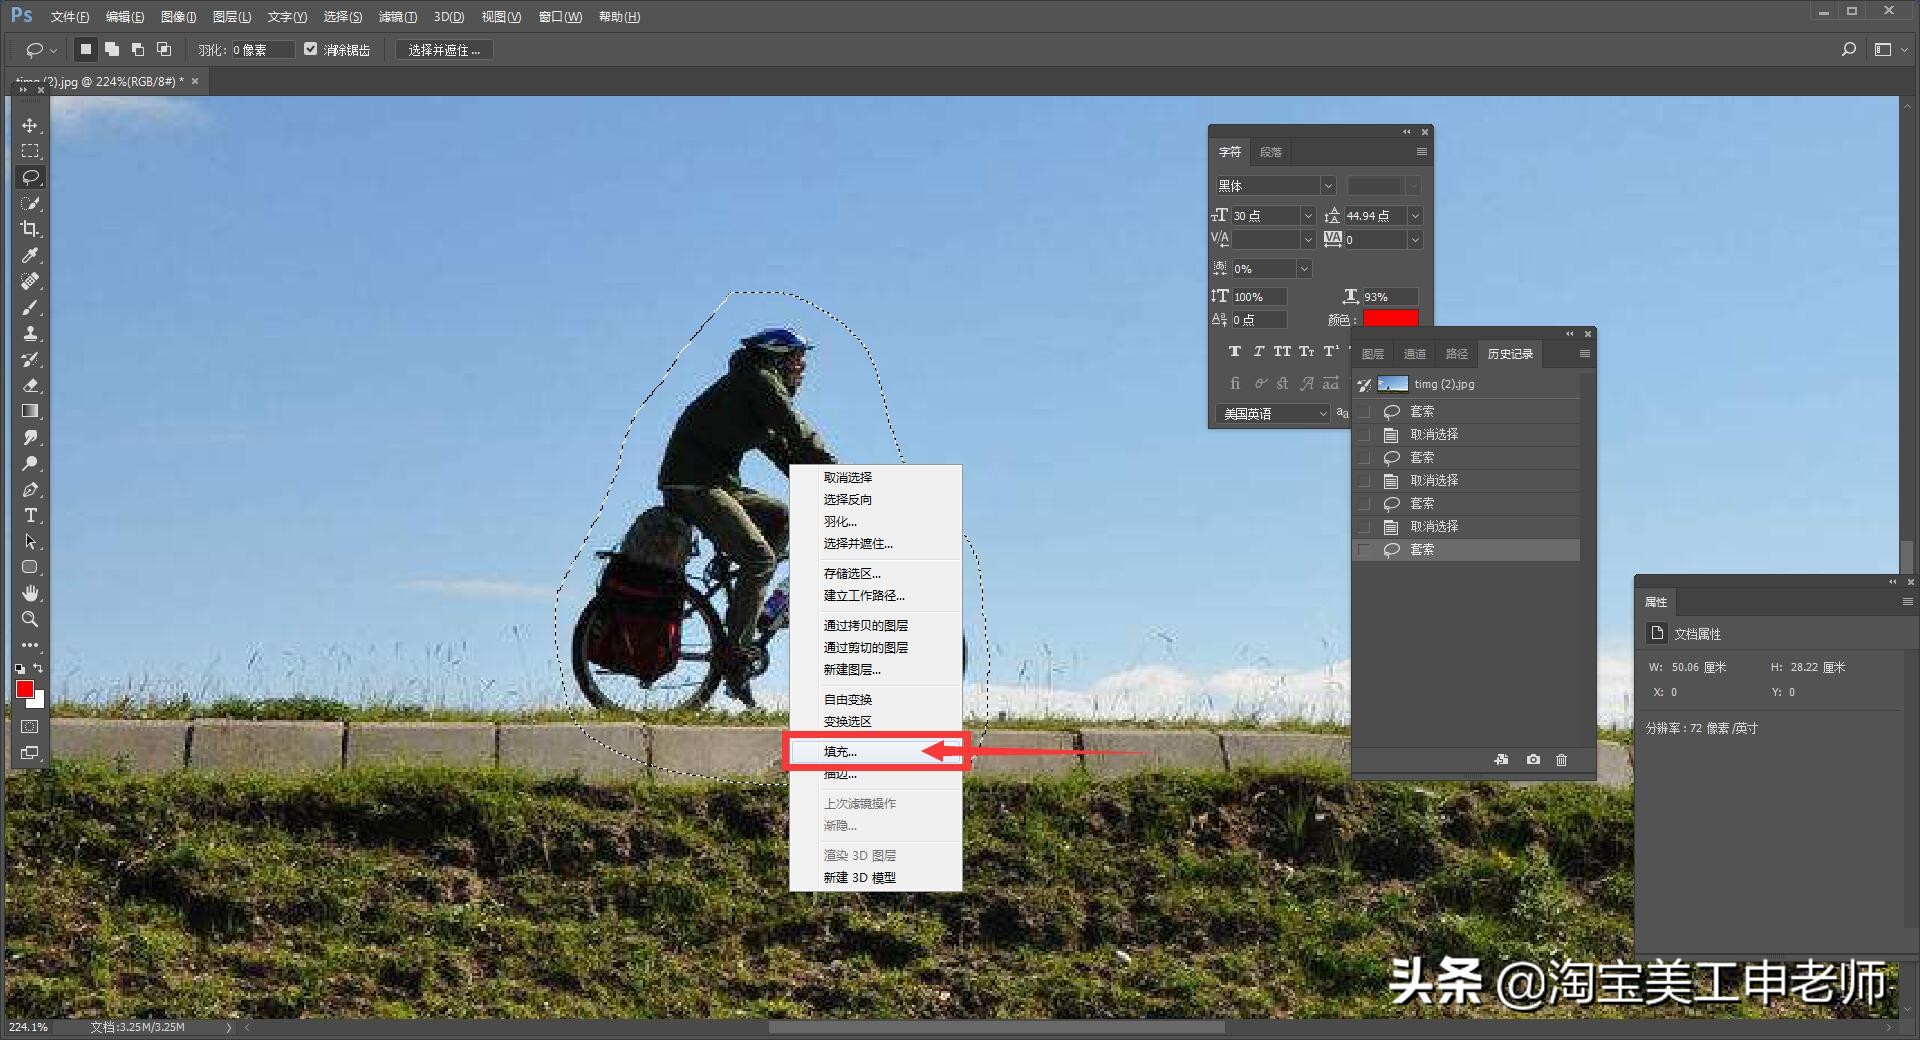
Task: Select the Eyedropper tool
Action: [x=30, y=255]
